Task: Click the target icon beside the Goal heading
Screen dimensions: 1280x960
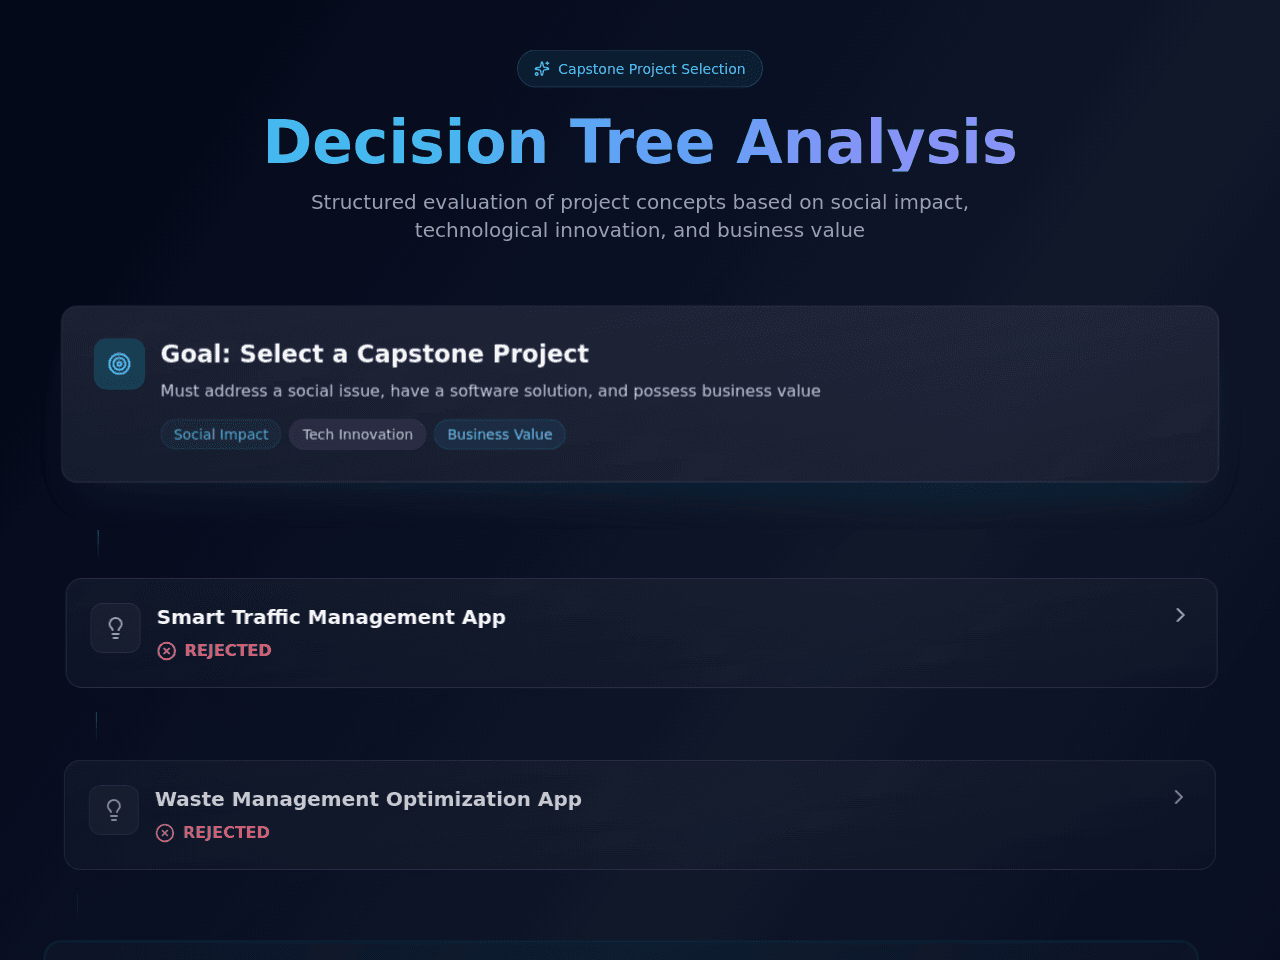Action: 120,364
